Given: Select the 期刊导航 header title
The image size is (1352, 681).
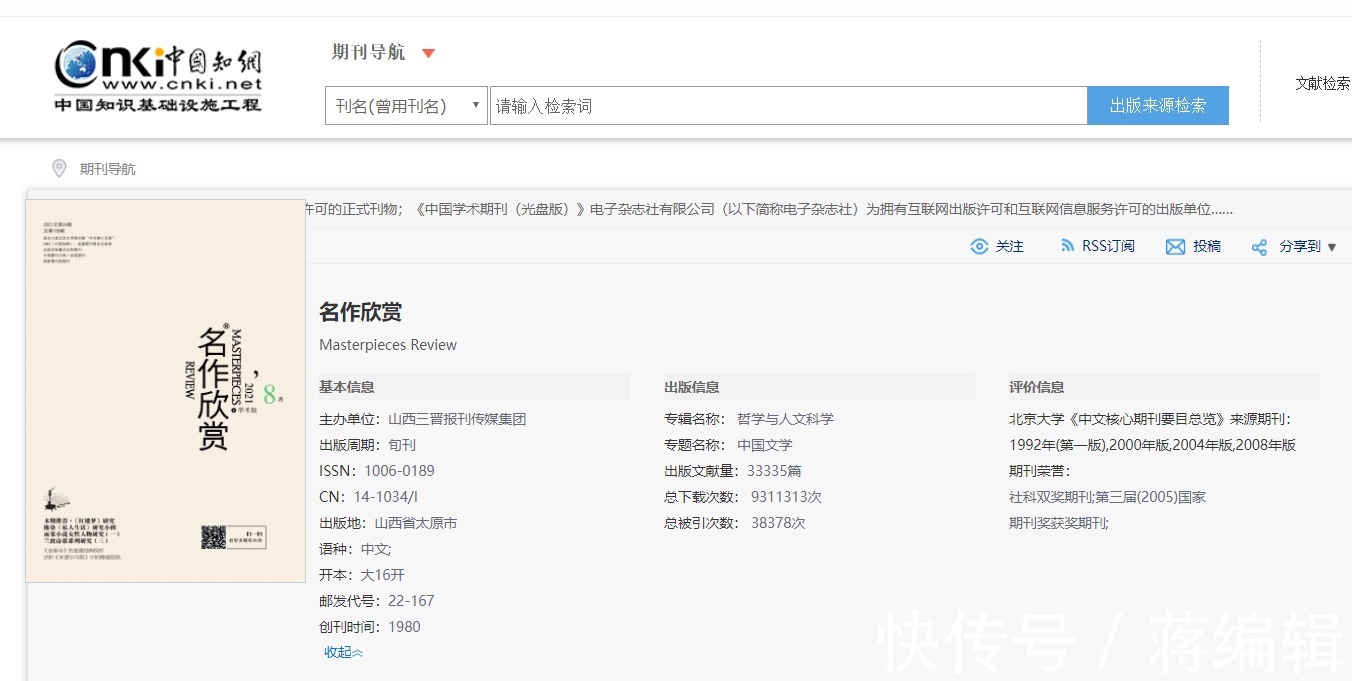Looking at the screenshot, I should (368, 52).
